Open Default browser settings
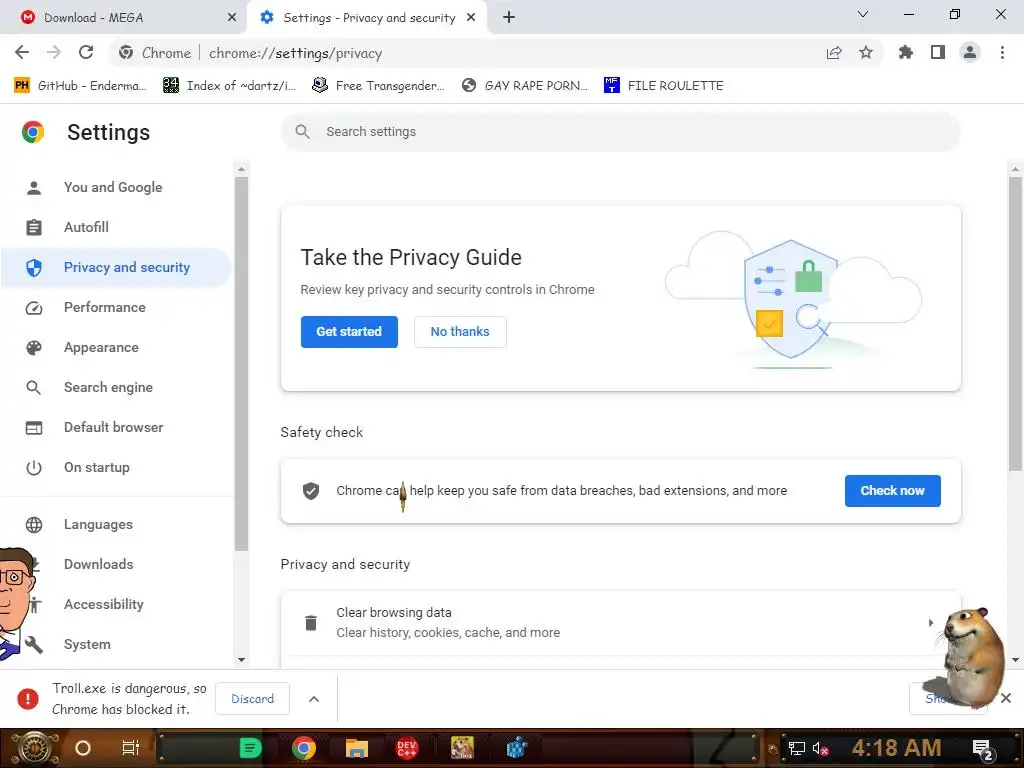The image size is (1024, 768). point(114,427)
